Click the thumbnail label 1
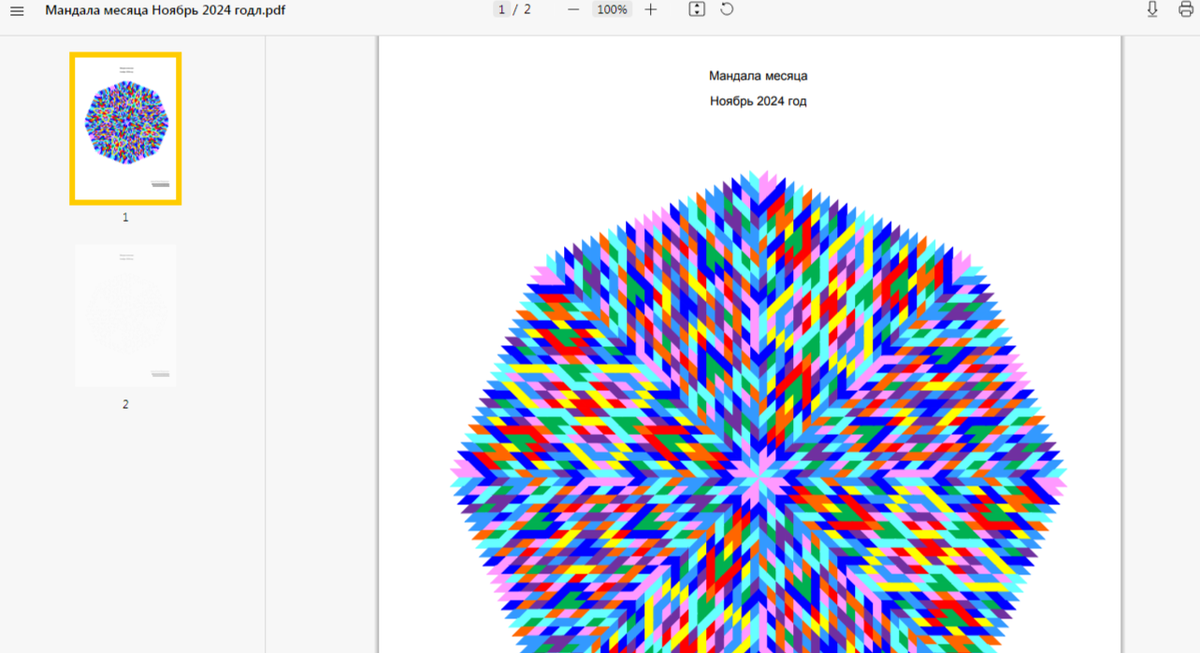This screenshot has width=1200, height=653. [125, 217]
